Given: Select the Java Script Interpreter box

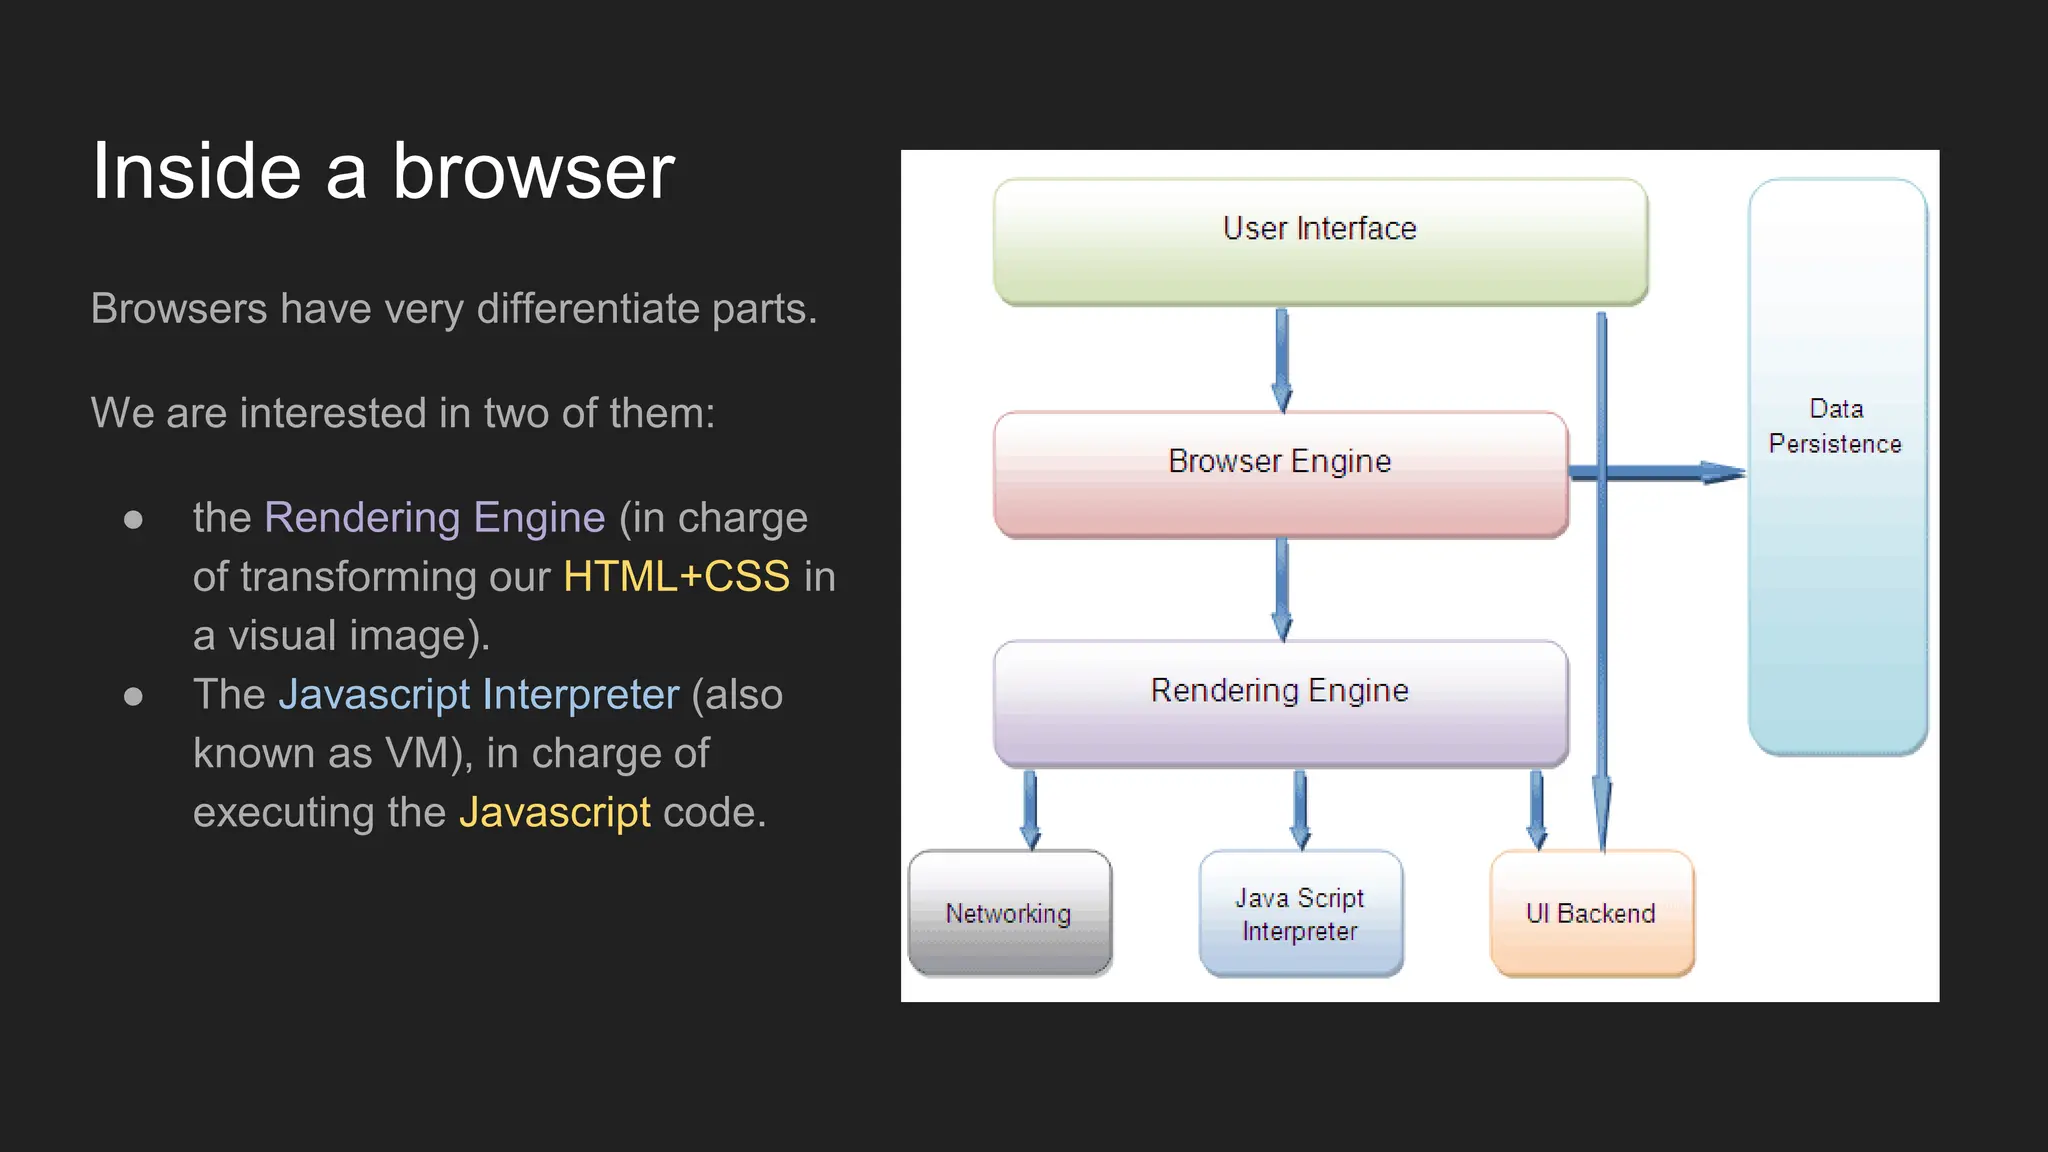Looking at the screenshot, I should [1300, 913].
